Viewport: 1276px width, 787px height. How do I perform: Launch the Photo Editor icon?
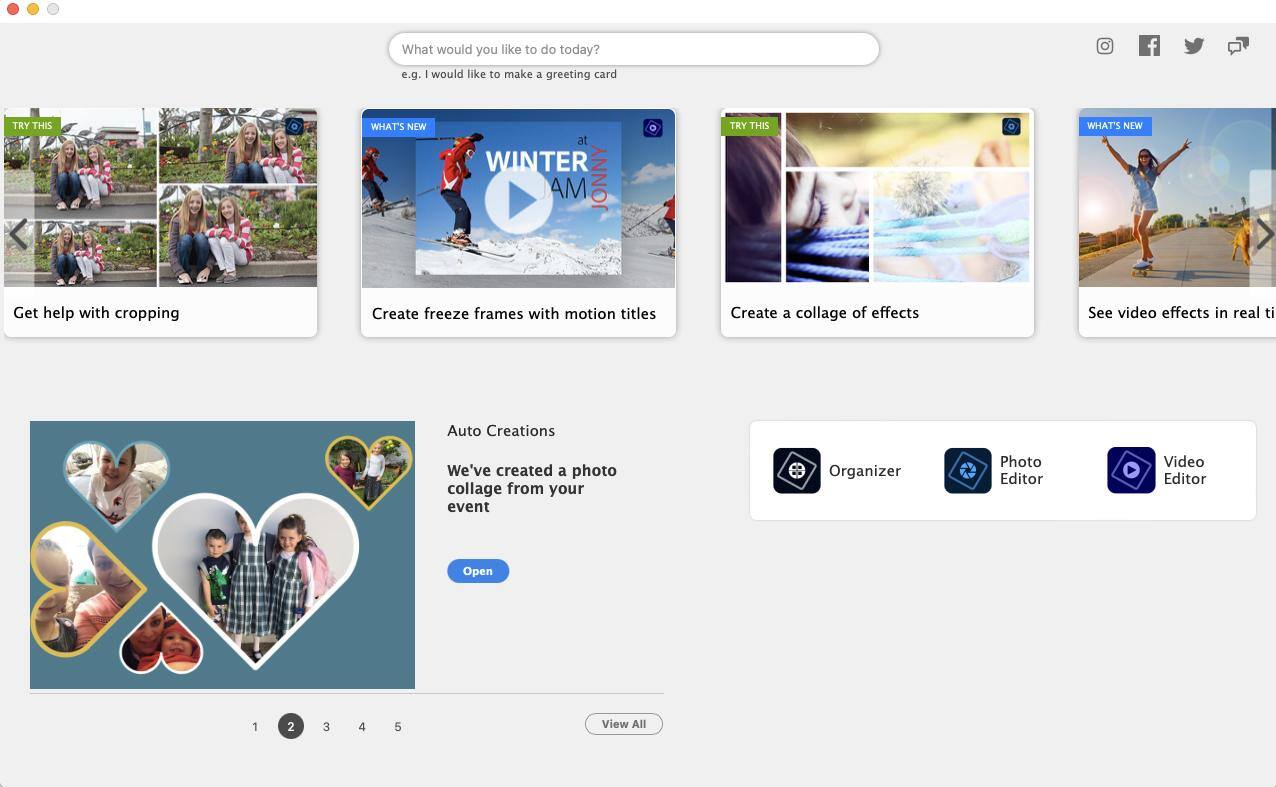(x=968, y=471)
